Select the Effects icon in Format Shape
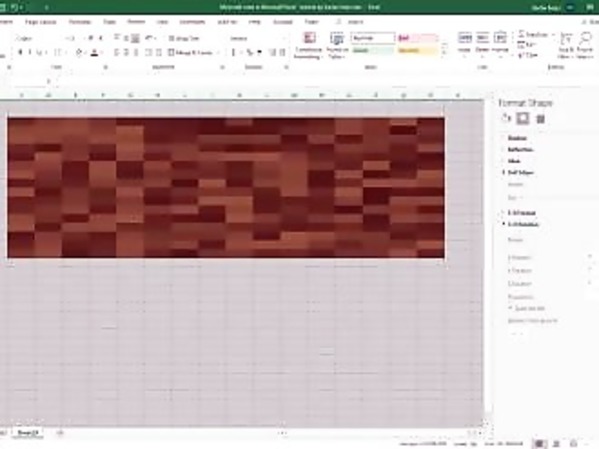599x449 pixels. 523,118
